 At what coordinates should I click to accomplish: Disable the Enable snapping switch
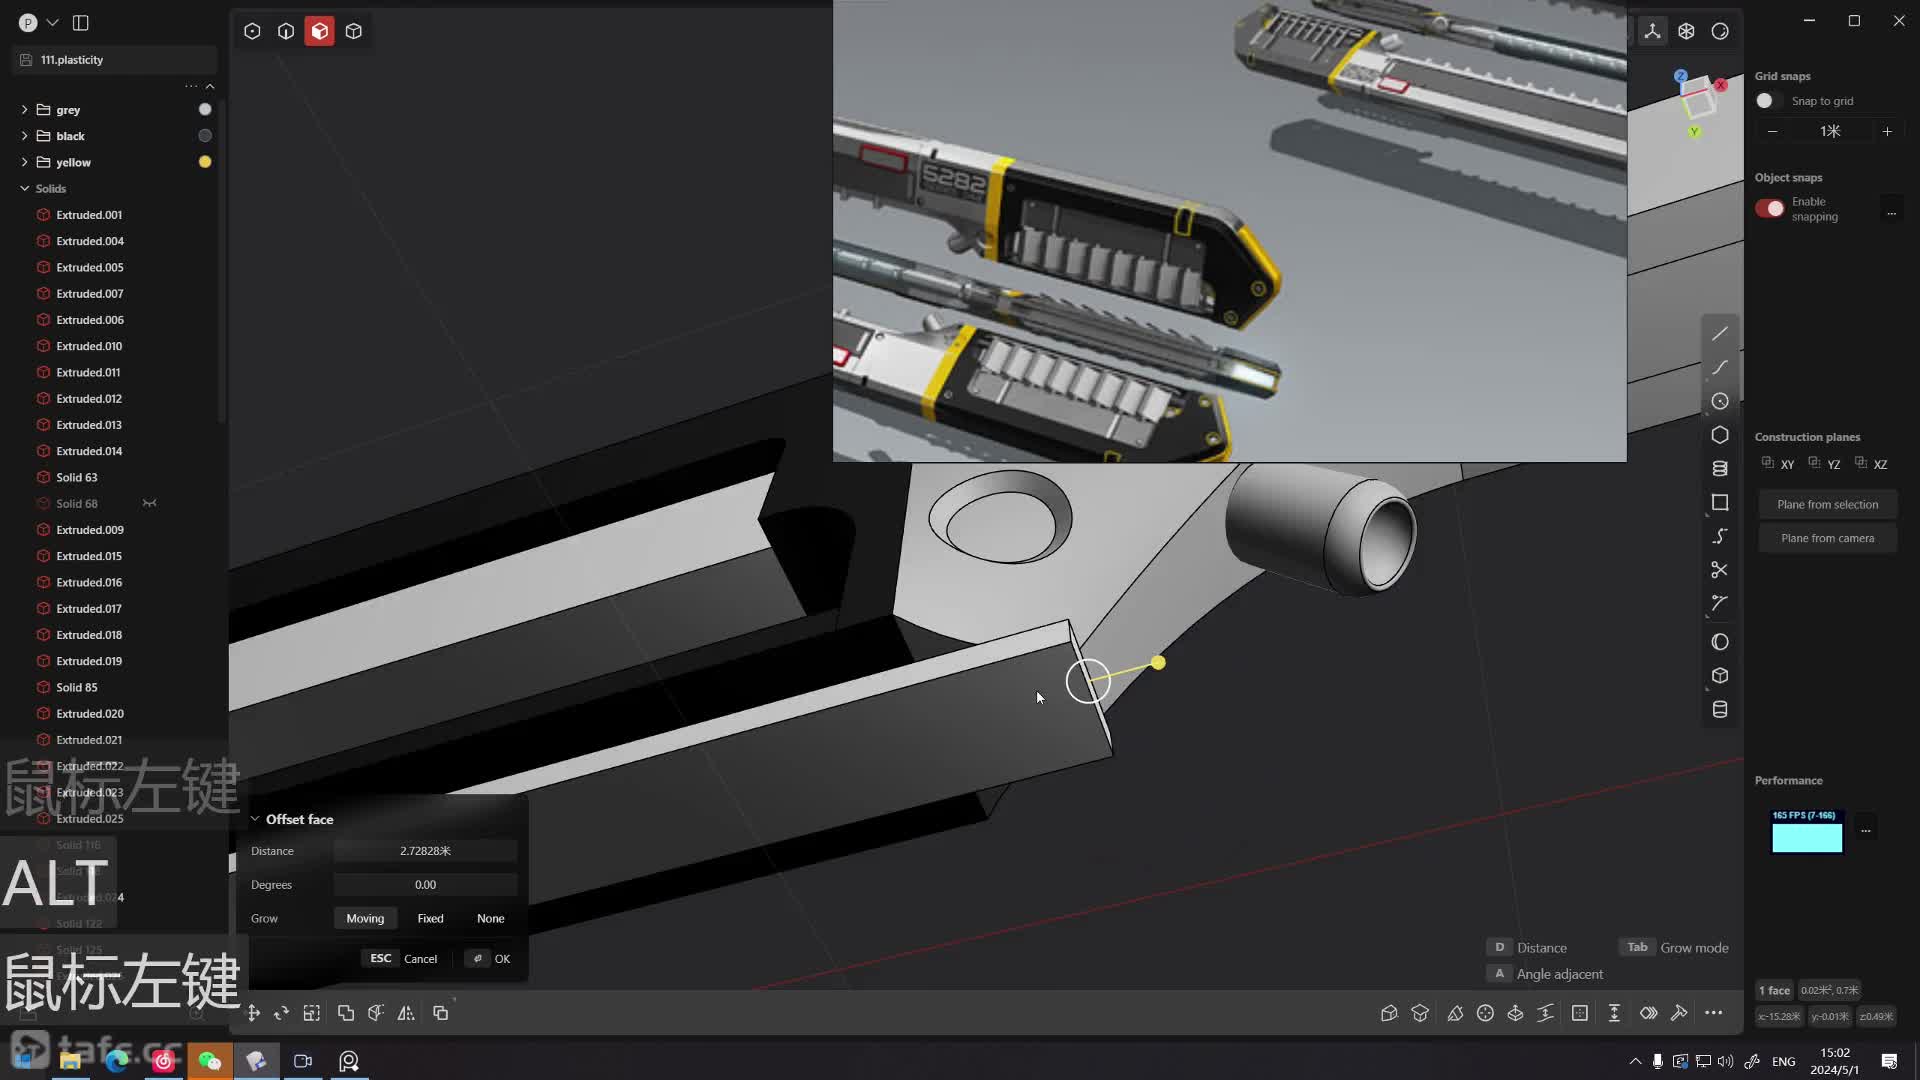[1769, 208]
